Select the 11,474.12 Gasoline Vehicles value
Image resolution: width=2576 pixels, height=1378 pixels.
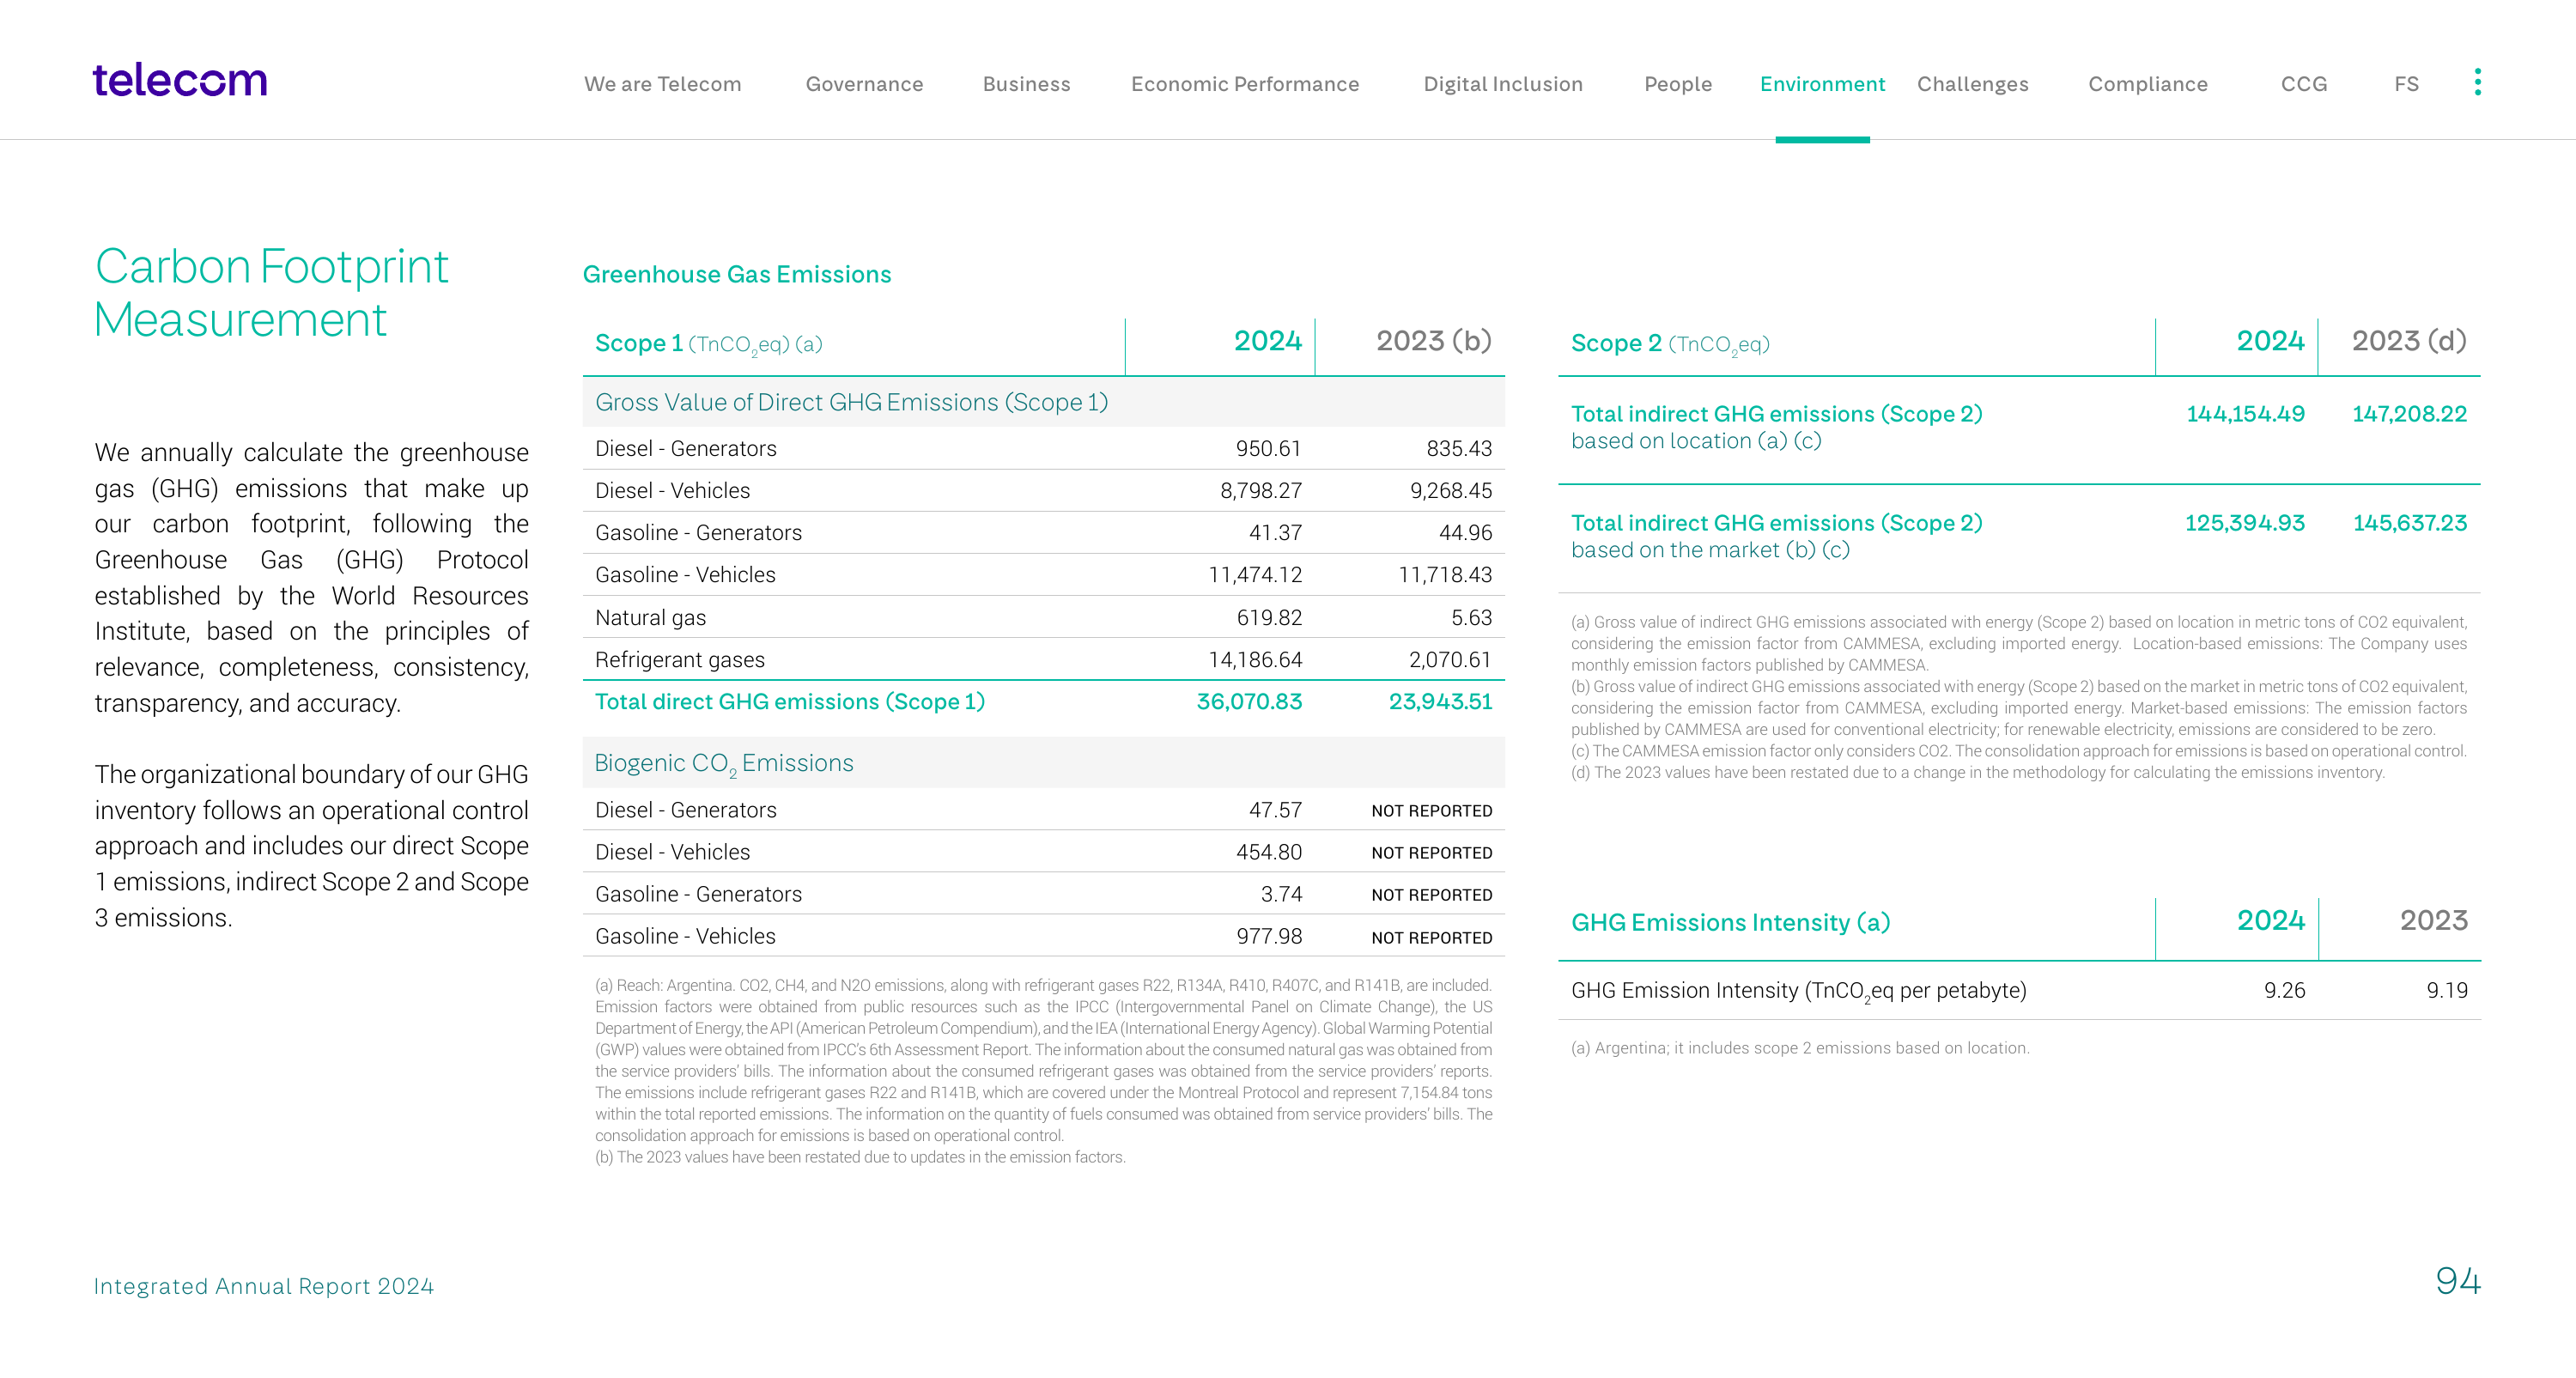coord(1255,574)
